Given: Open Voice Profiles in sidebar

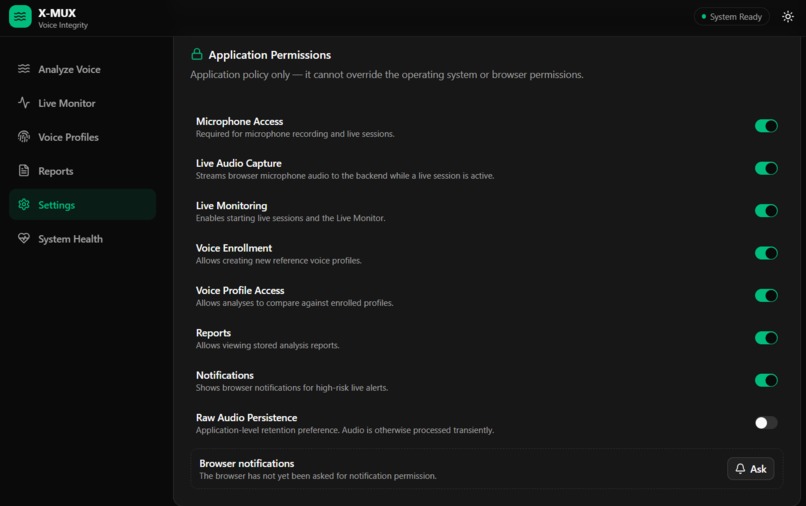Looking at the screenshot, I should click(x=82, y=137).
